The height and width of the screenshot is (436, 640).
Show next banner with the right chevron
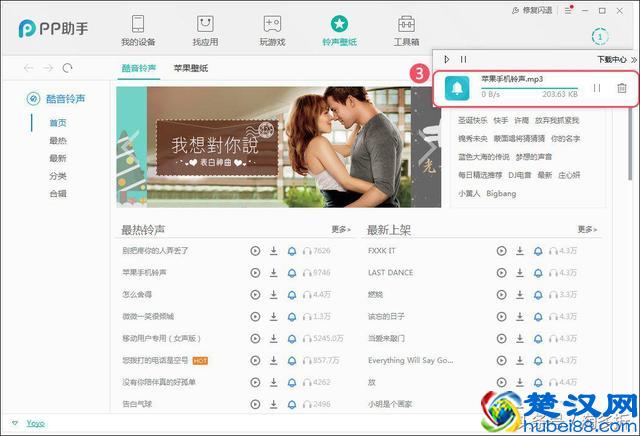(x=429, y=148)
